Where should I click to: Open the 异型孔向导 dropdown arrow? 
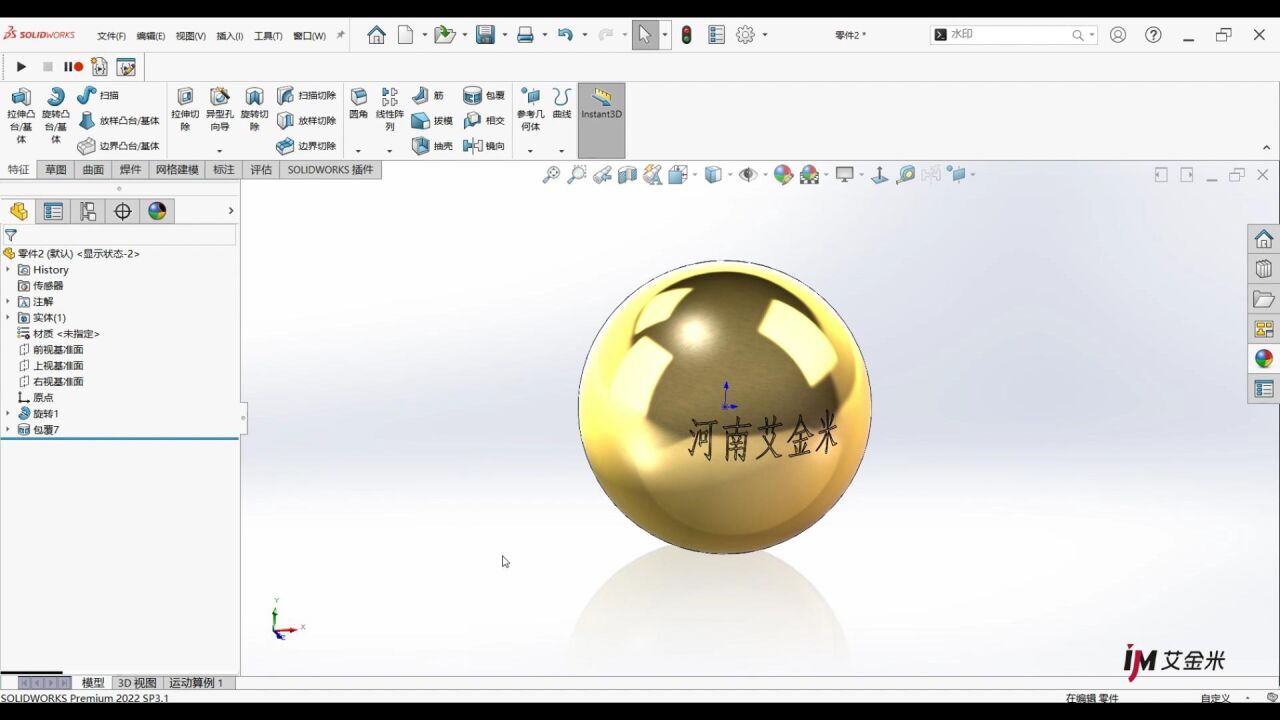[x=219, y=151]
